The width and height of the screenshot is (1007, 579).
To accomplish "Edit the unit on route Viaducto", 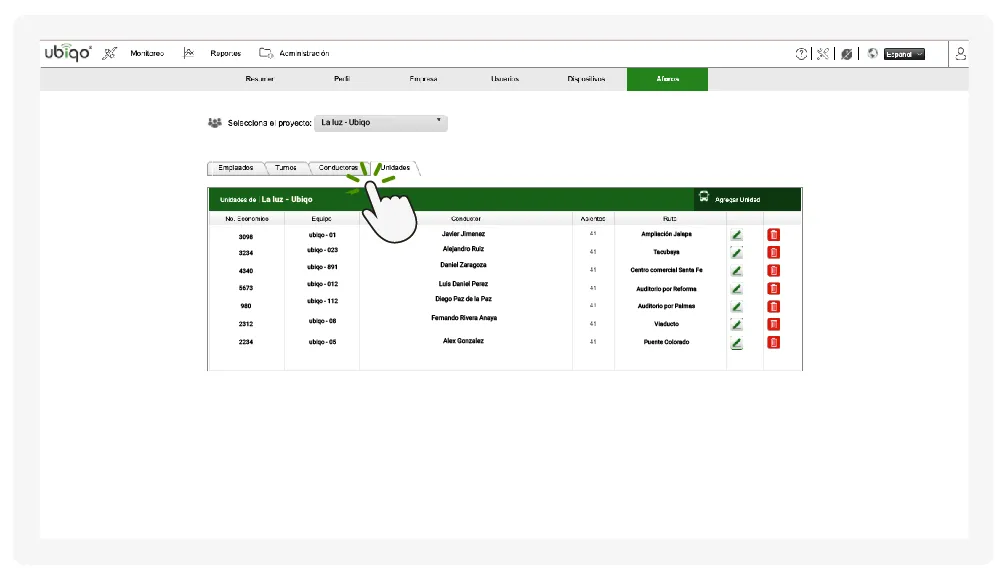I will click(x=737, y=325).
